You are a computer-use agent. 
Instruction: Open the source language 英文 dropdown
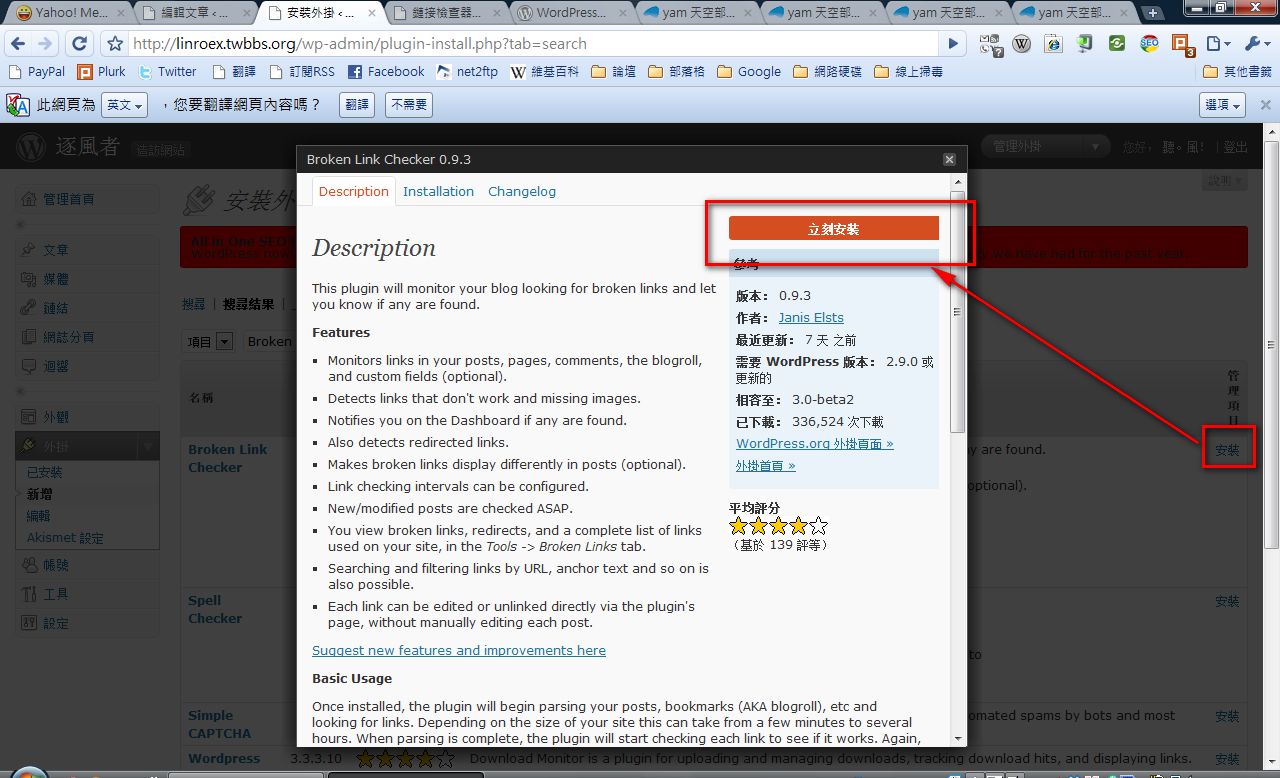point(125,105)
